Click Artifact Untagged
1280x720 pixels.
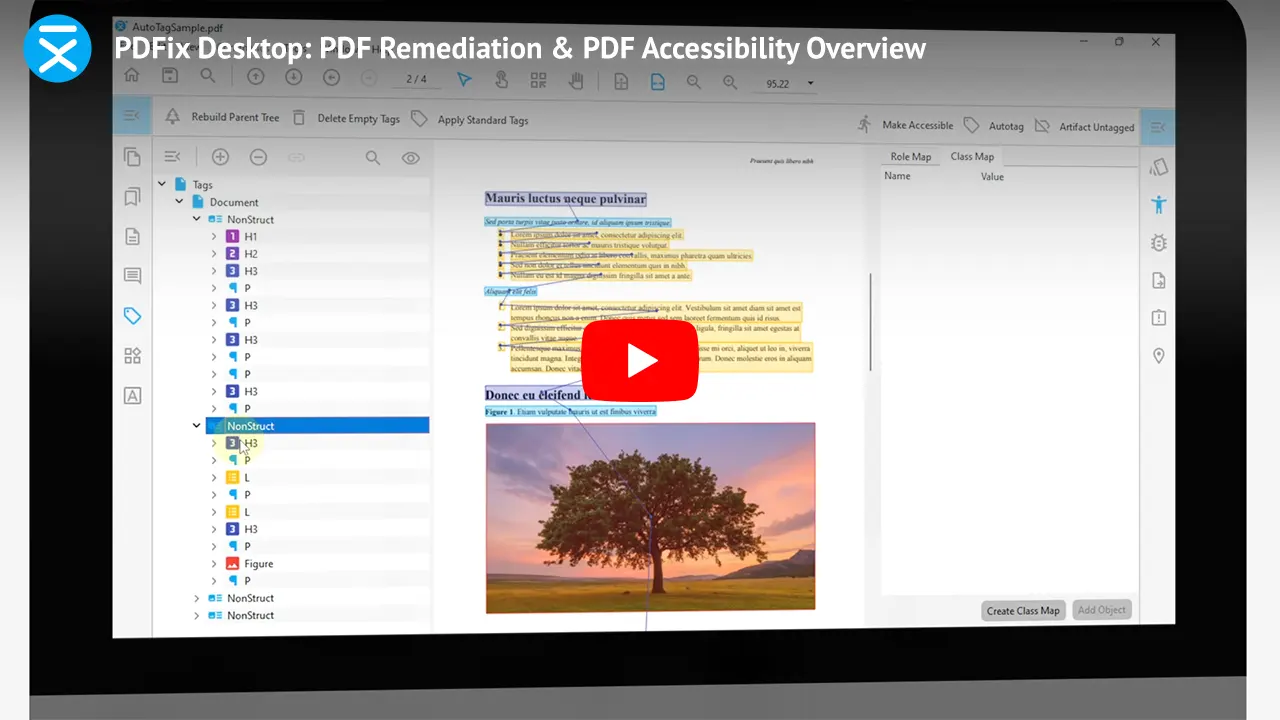1085,128
